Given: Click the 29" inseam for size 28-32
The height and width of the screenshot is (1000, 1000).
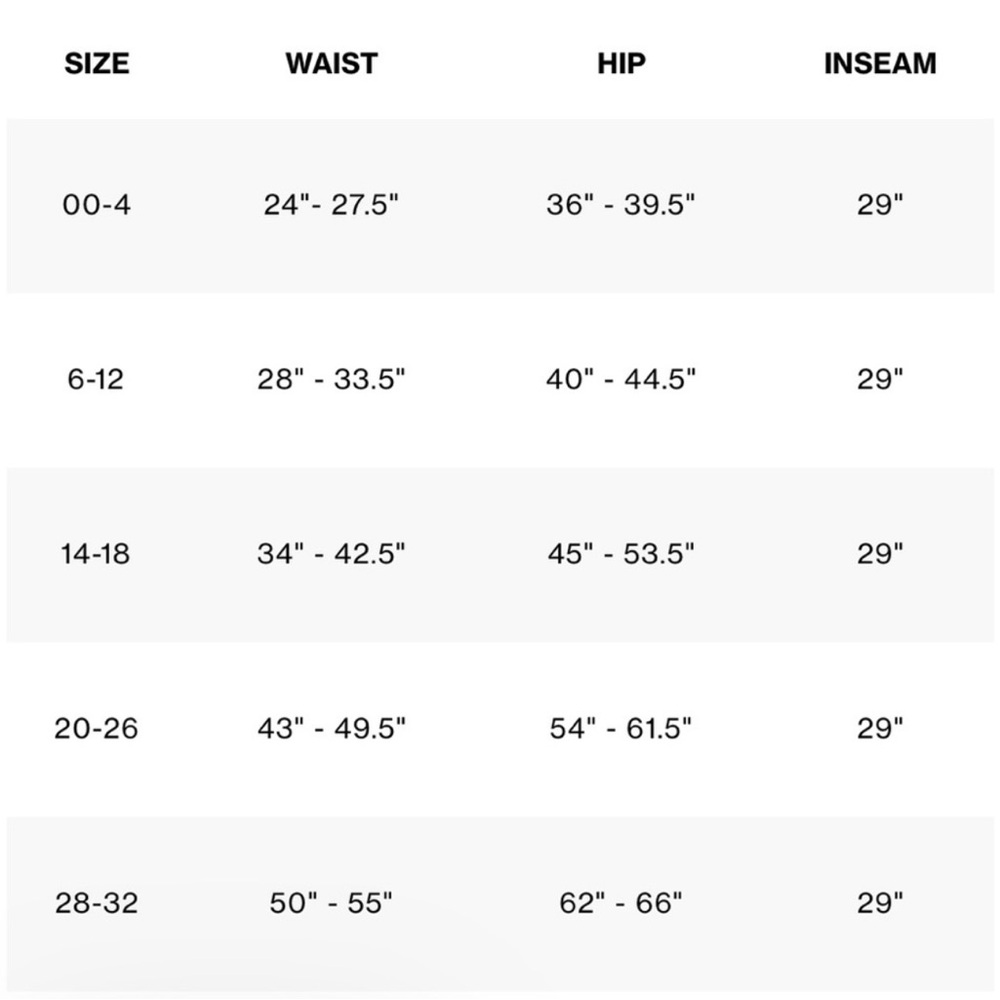Looking at the screenshot, I should 880,903.
